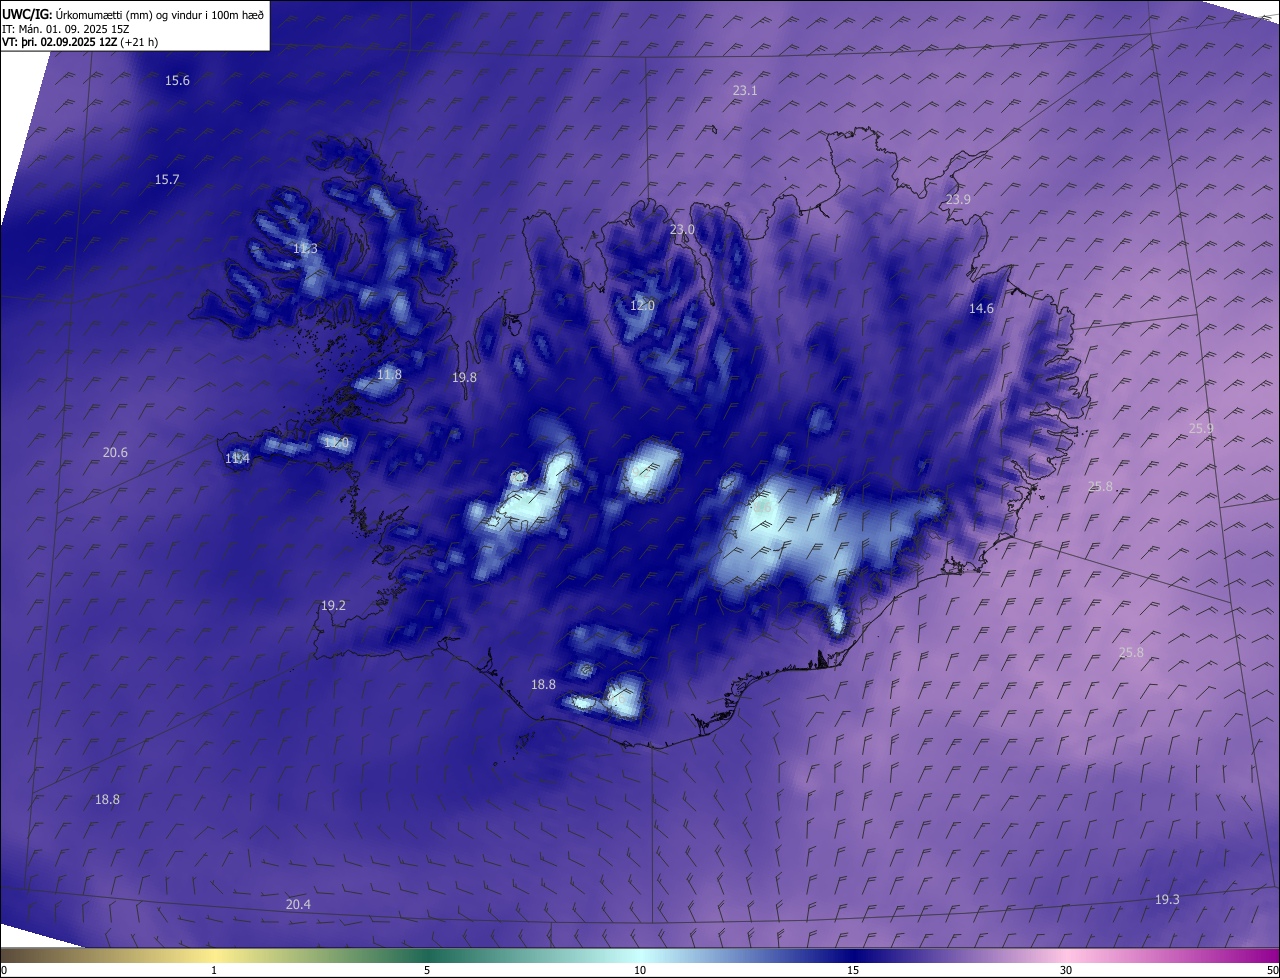Click the 14.6 value label on the map
Image resolution: width=1280 pixels, height=978 pixels.
pyautogui.click(x=981, y=308)
